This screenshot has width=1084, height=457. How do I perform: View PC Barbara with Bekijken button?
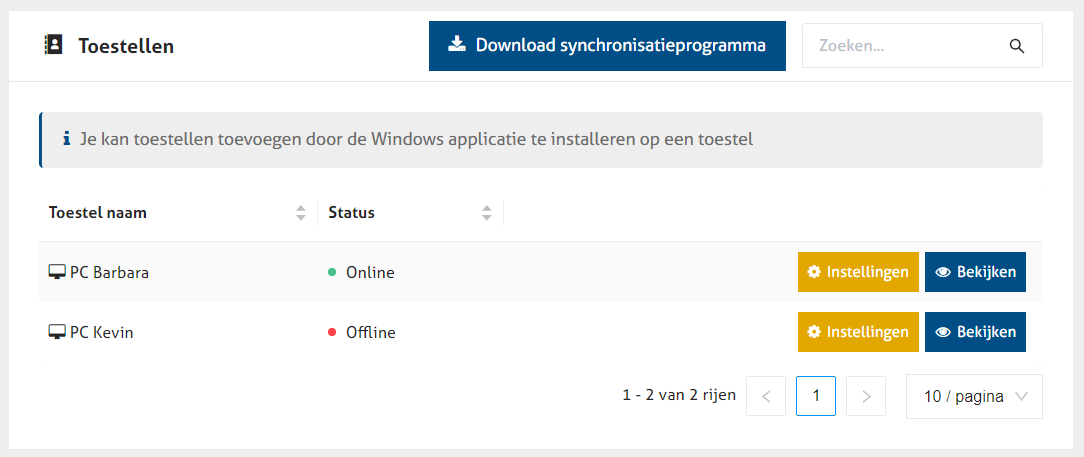[x=975, y=272]
